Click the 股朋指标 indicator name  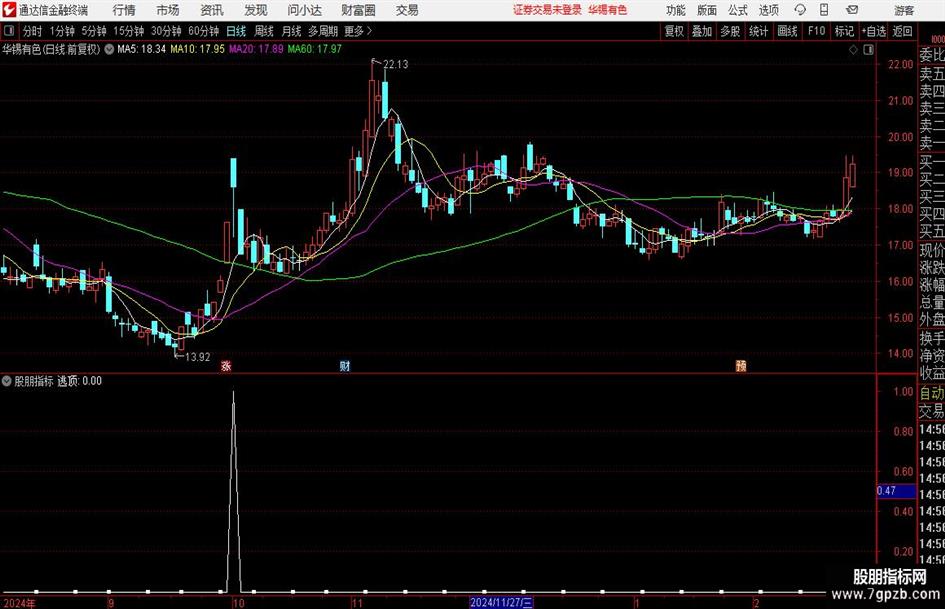[34, 381]
